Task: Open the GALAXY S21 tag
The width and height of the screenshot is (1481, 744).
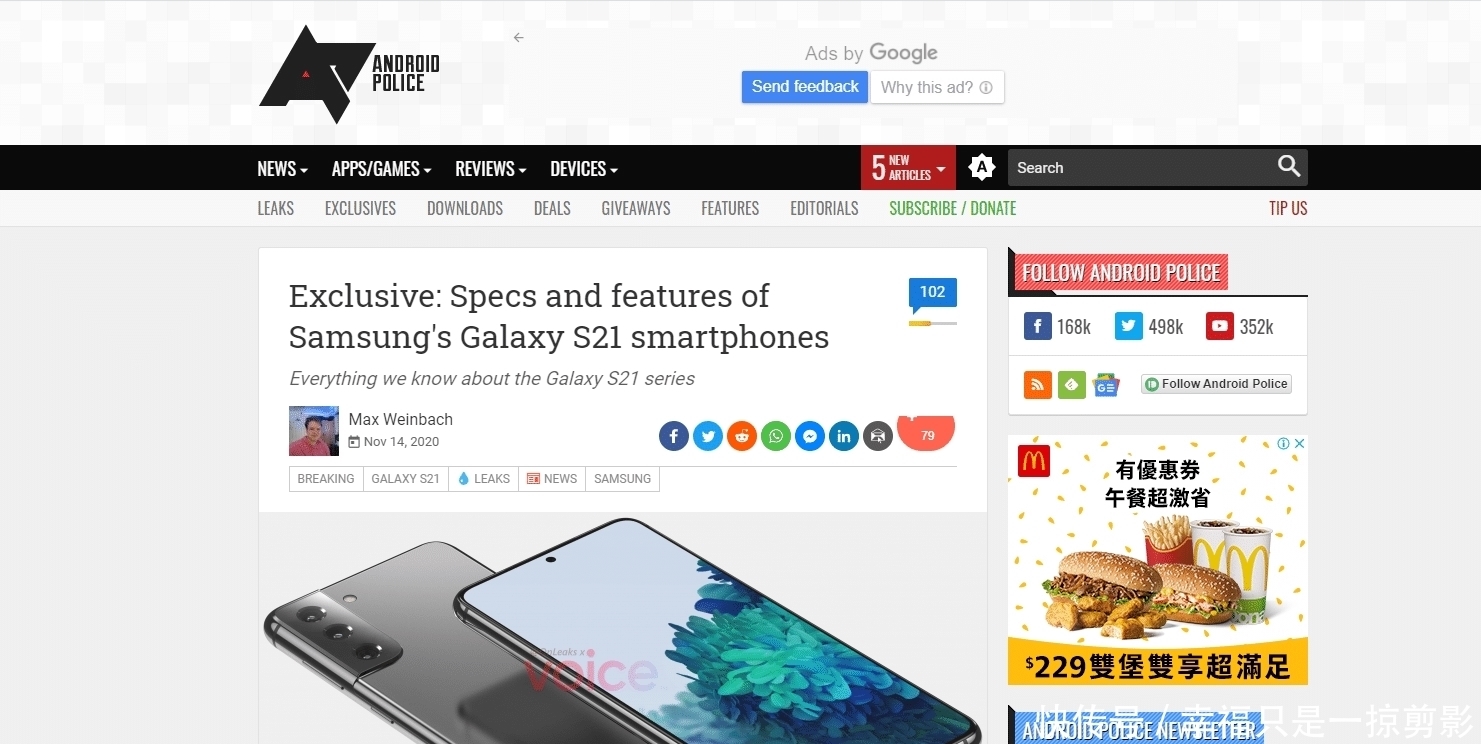Action: 405,479
